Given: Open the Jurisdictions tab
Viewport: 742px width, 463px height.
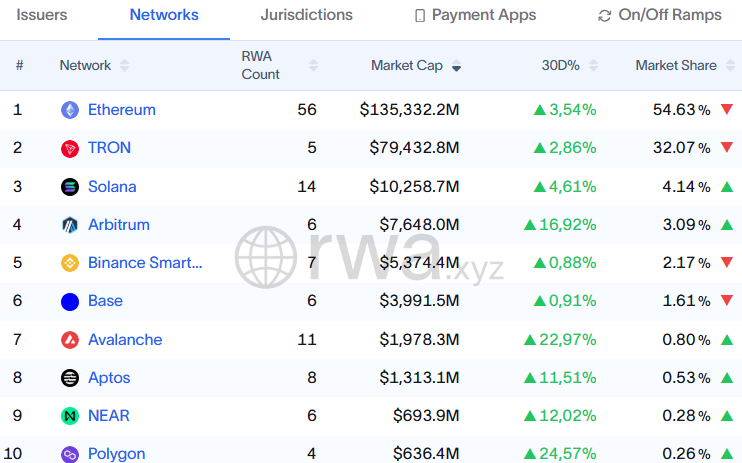Looking at the screenshot, I should tap(307, 15).
